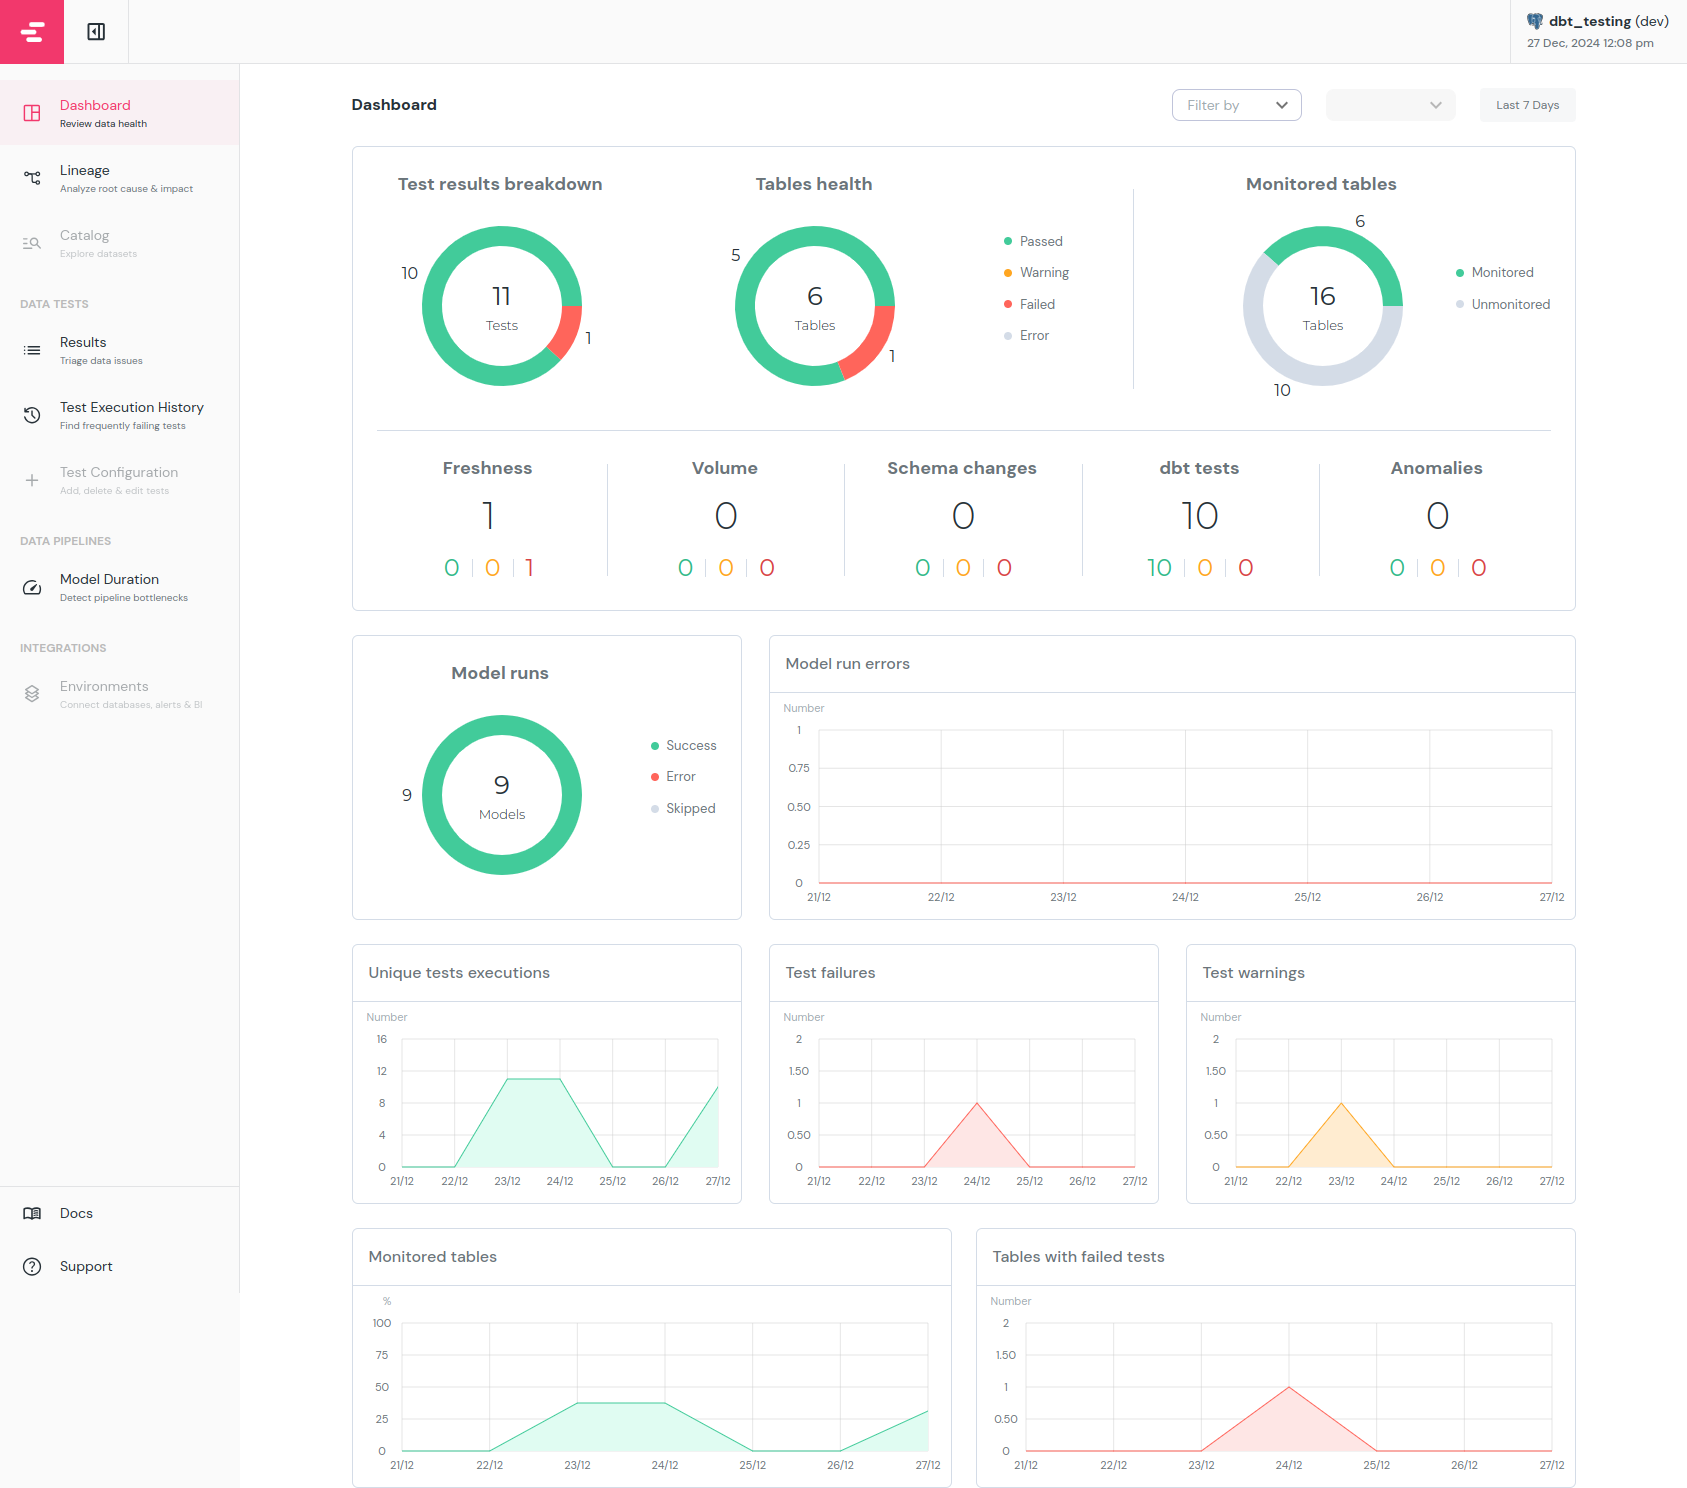The width and height of the screenshot is (1687, 1488).
Task: Click the Environments layers icon
Action: pos(32,694)
